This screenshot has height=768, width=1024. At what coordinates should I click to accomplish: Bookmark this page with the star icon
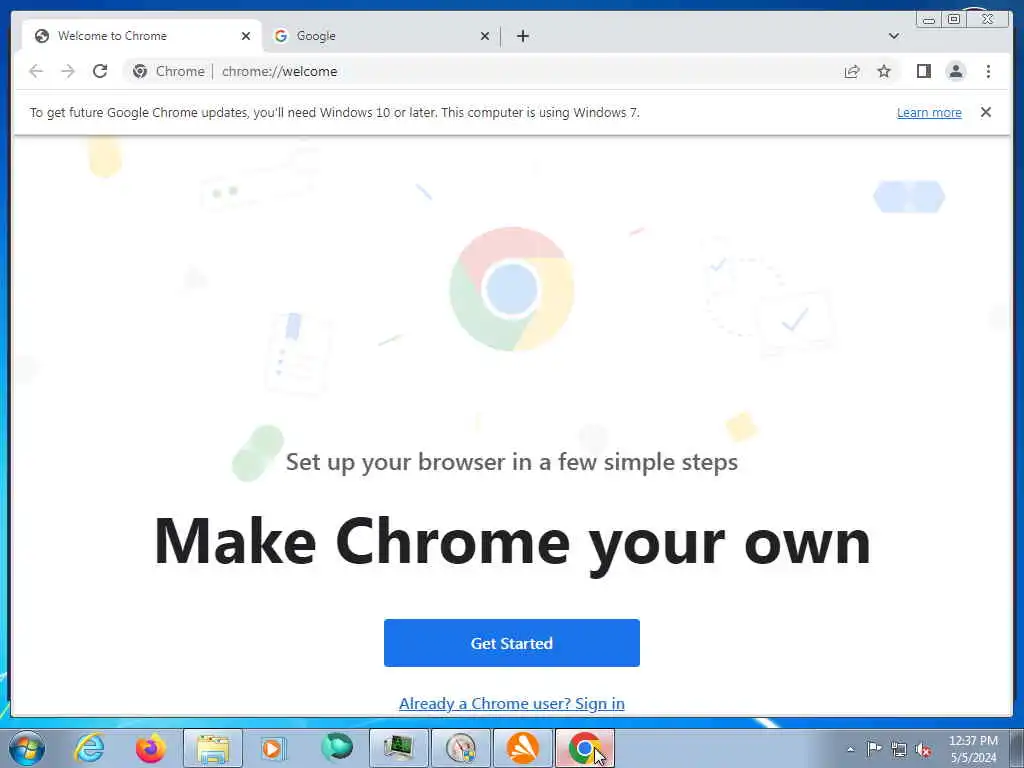coord(884,71)
